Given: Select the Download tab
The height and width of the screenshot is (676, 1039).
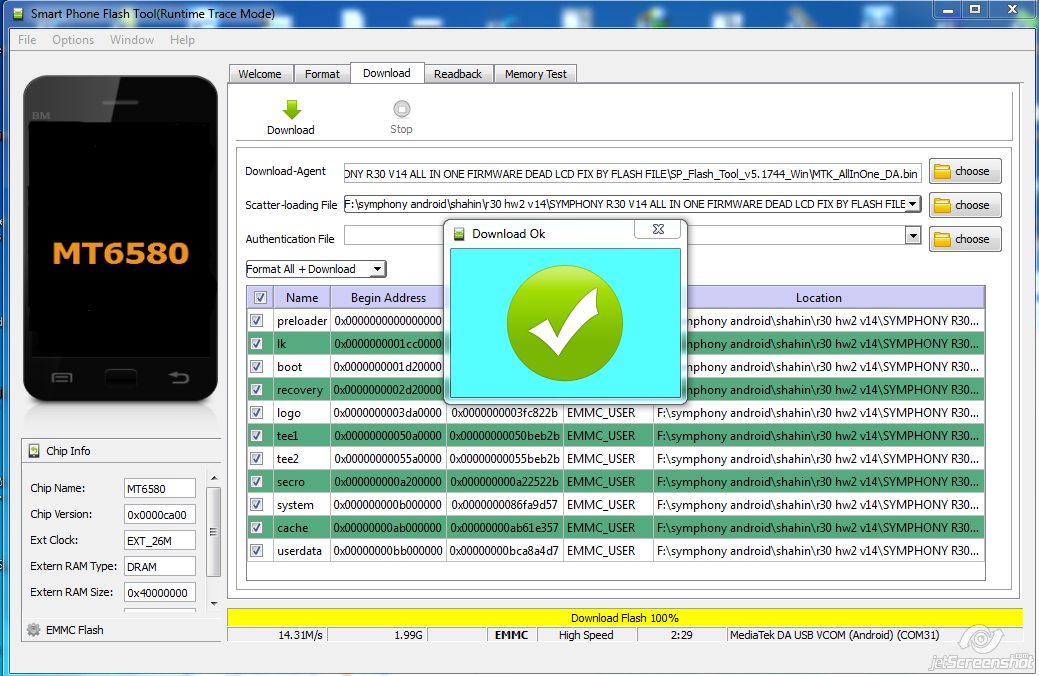Looking at the screenshot, I should coord(387,73).
